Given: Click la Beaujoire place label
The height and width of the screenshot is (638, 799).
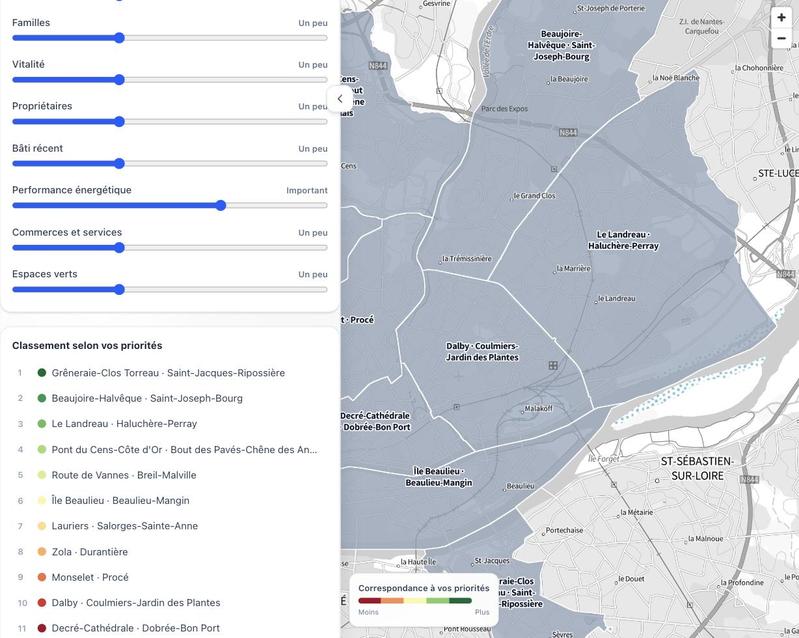Looking at the screenshot, I should coord(569,79).
